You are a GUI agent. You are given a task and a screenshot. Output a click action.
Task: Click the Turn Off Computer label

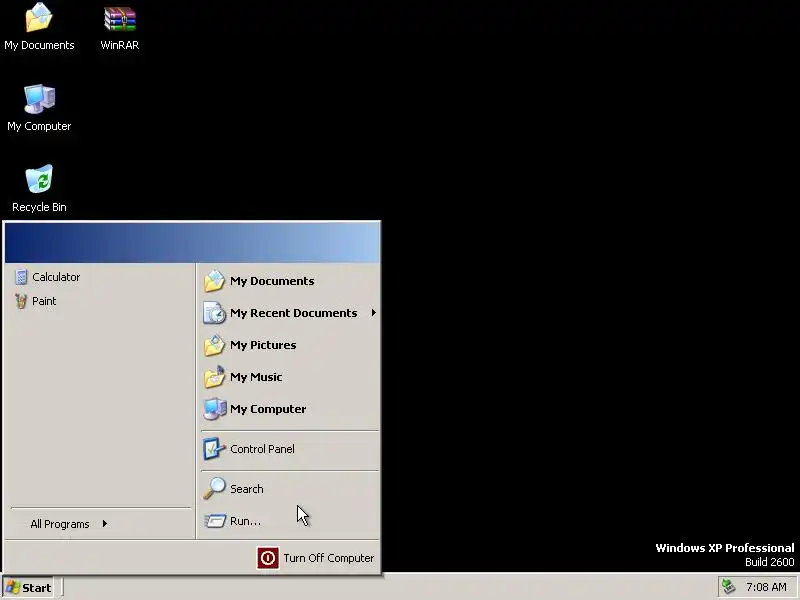coord(329,558)
